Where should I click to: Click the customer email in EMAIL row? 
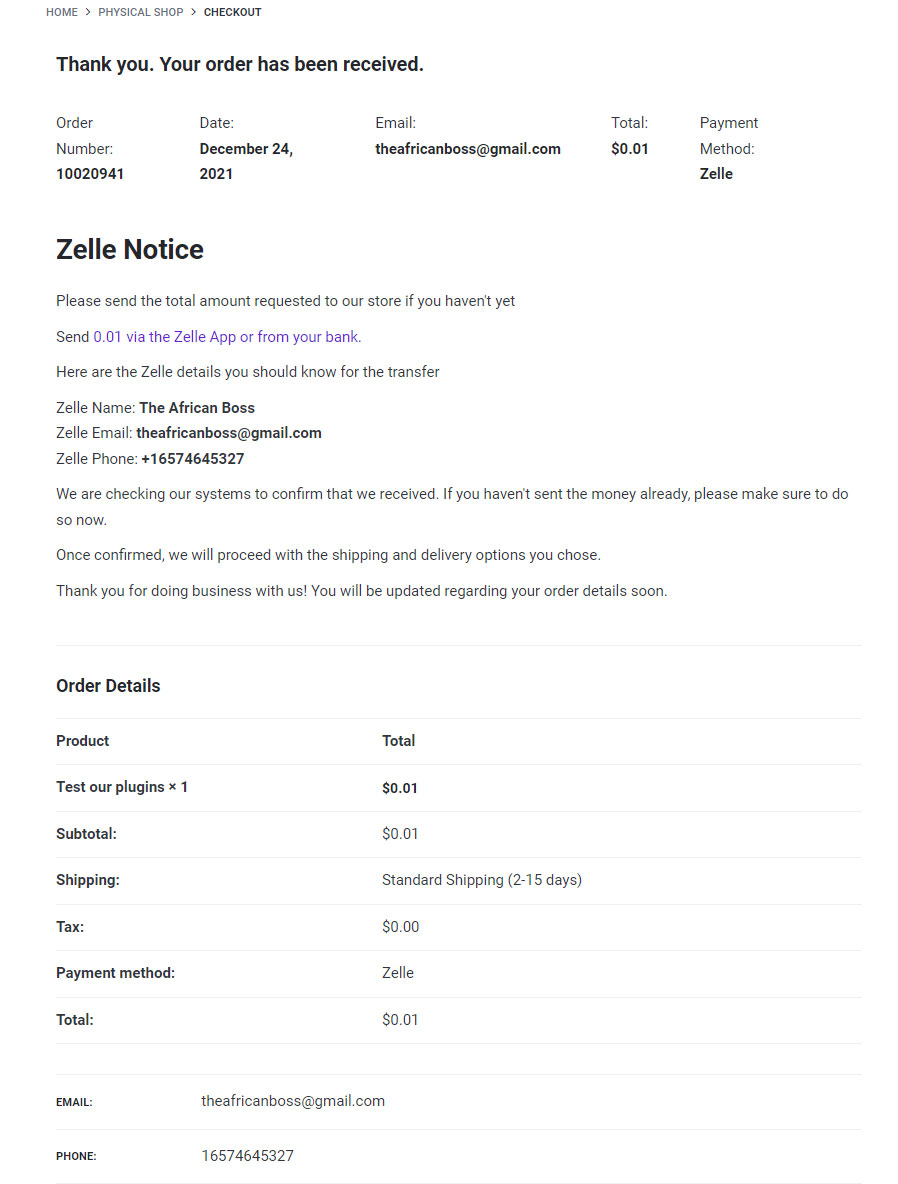click(x=293, y=1101)
